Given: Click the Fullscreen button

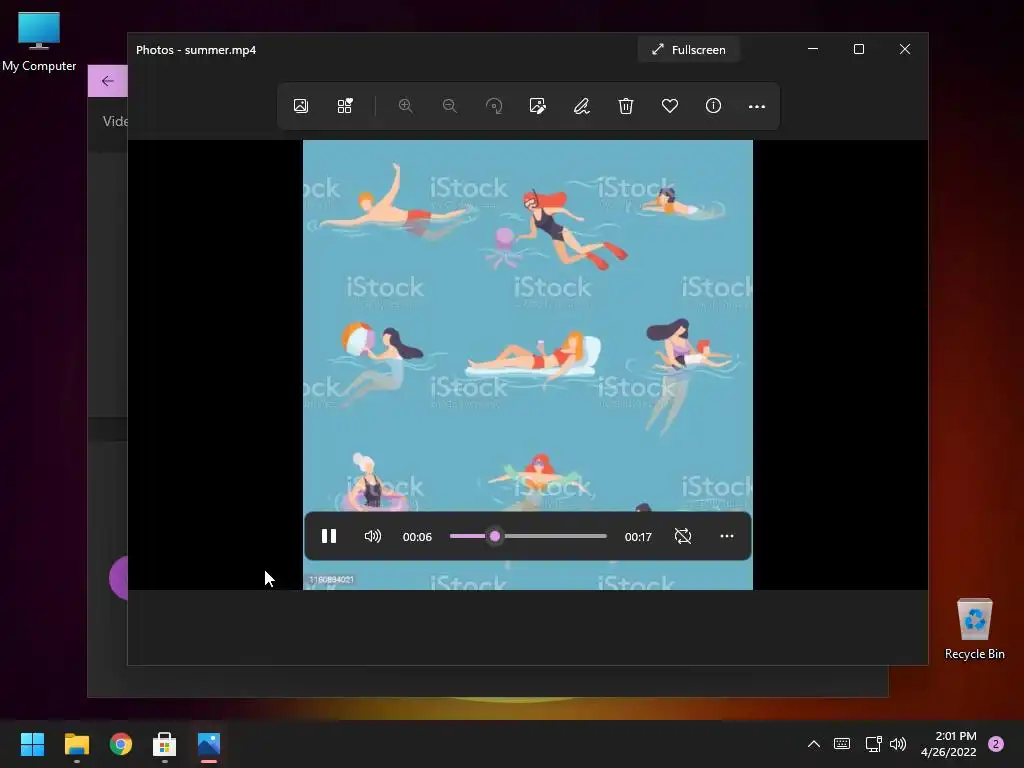Looking at the screenshot, I should pos(688,50).
